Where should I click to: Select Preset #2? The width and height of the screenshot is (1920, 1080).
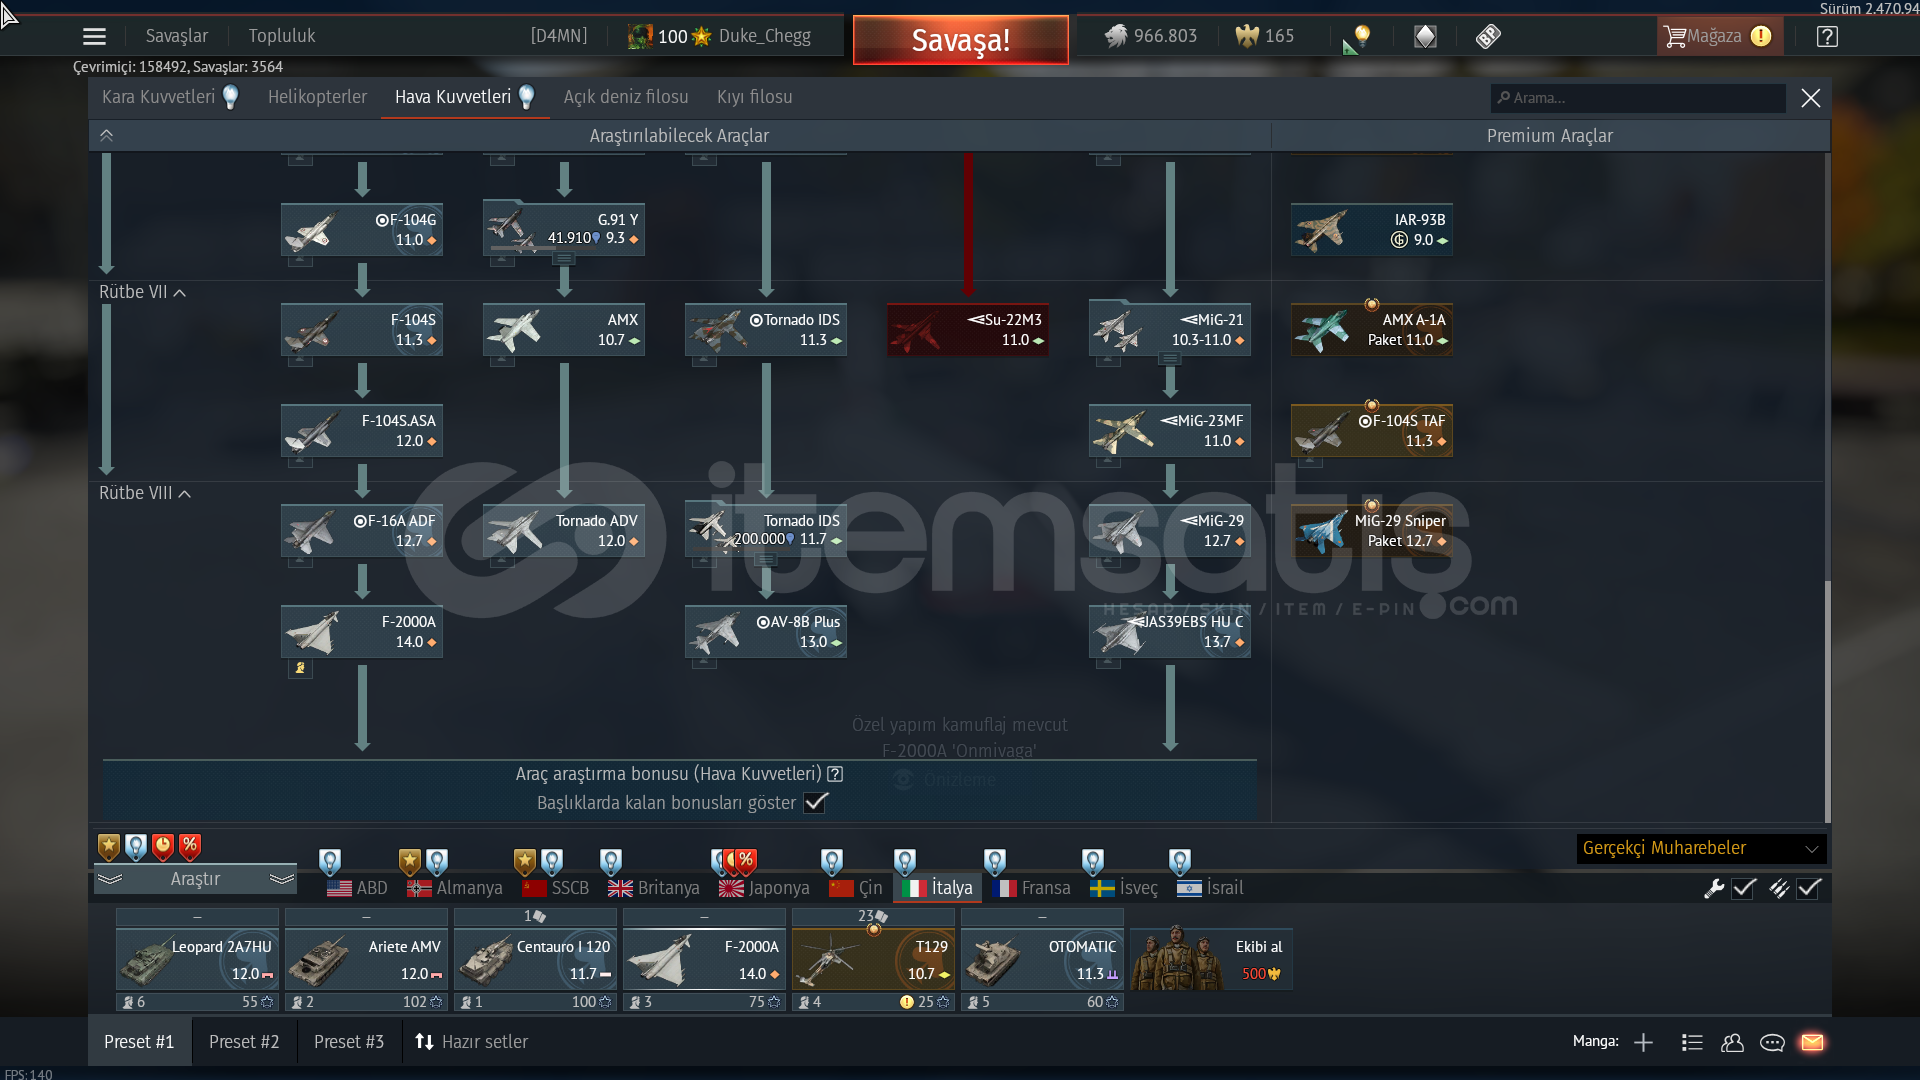tap(244, 1042)
